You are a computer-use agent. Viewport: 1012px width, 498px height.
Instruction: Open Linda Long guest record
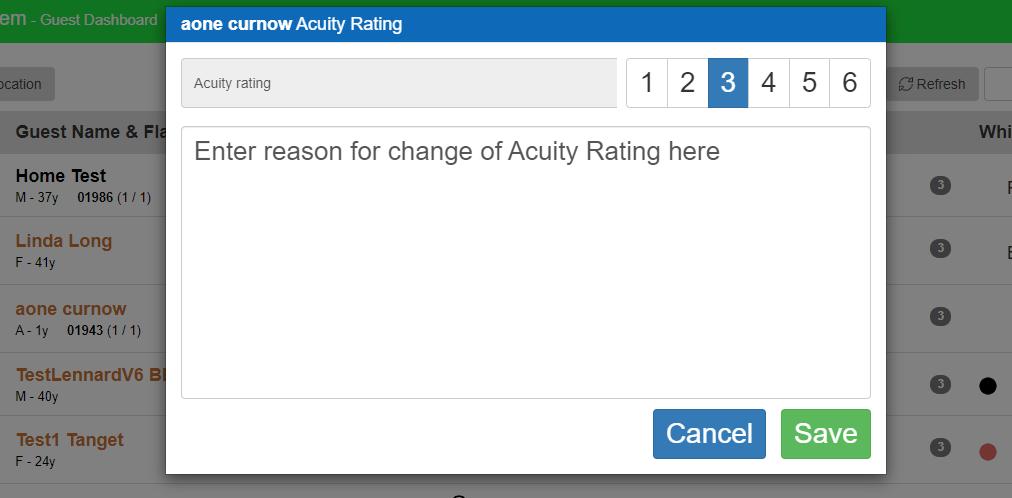(64, 241)
